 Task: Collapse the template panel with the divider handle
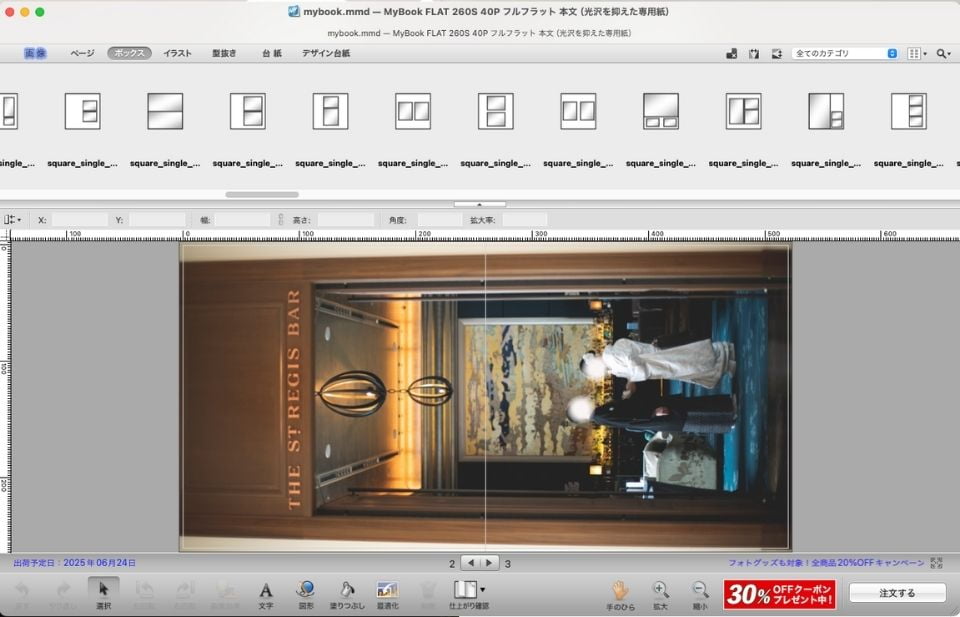pos(479,204)
